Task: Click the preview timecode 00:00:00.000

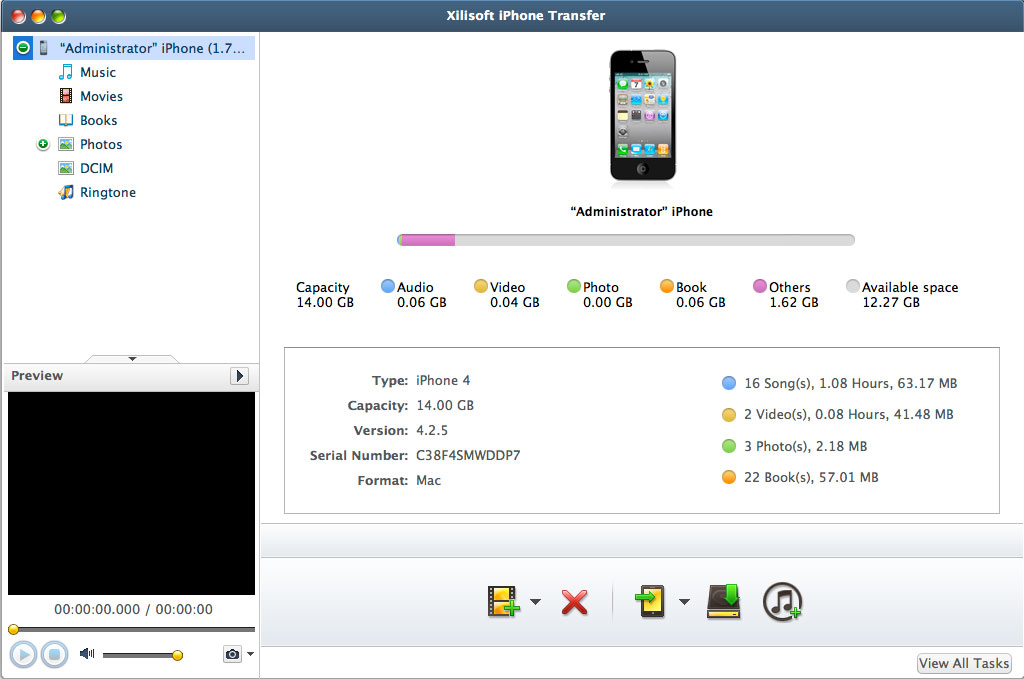Action: [97, 610]
